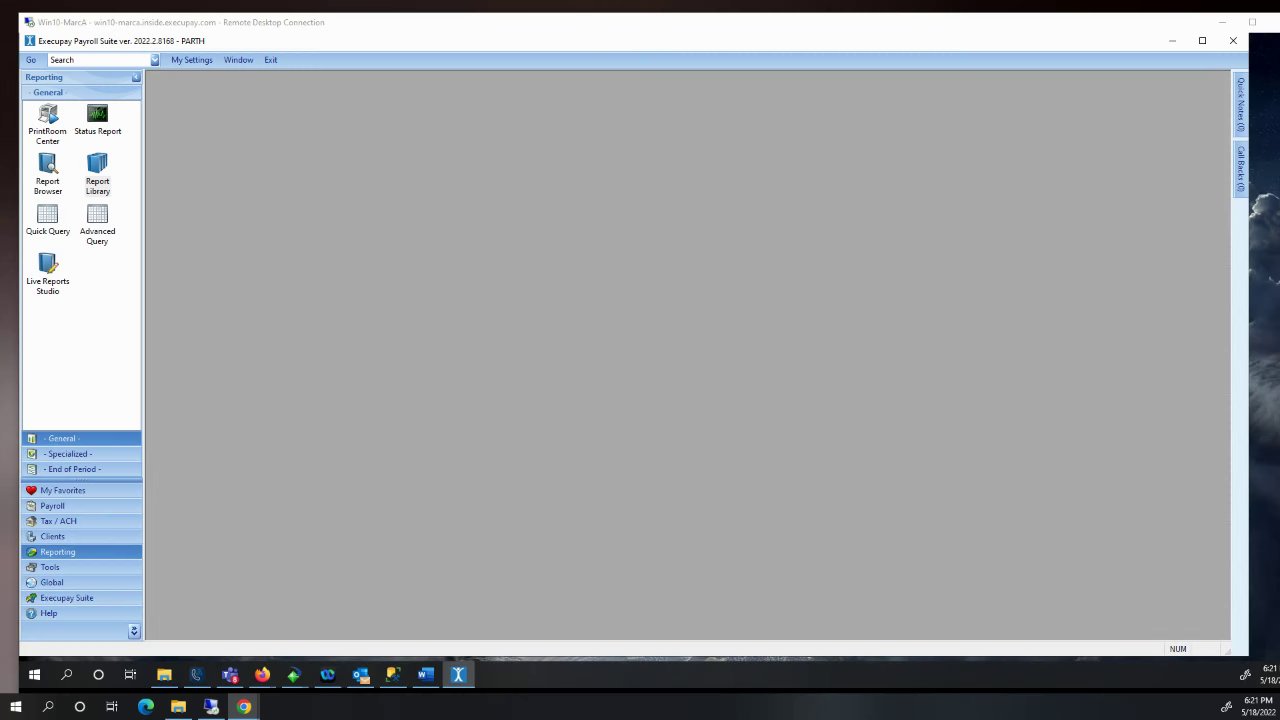
Task: Open File Explorer on the remote taskbar
Action: pos(164,675)
